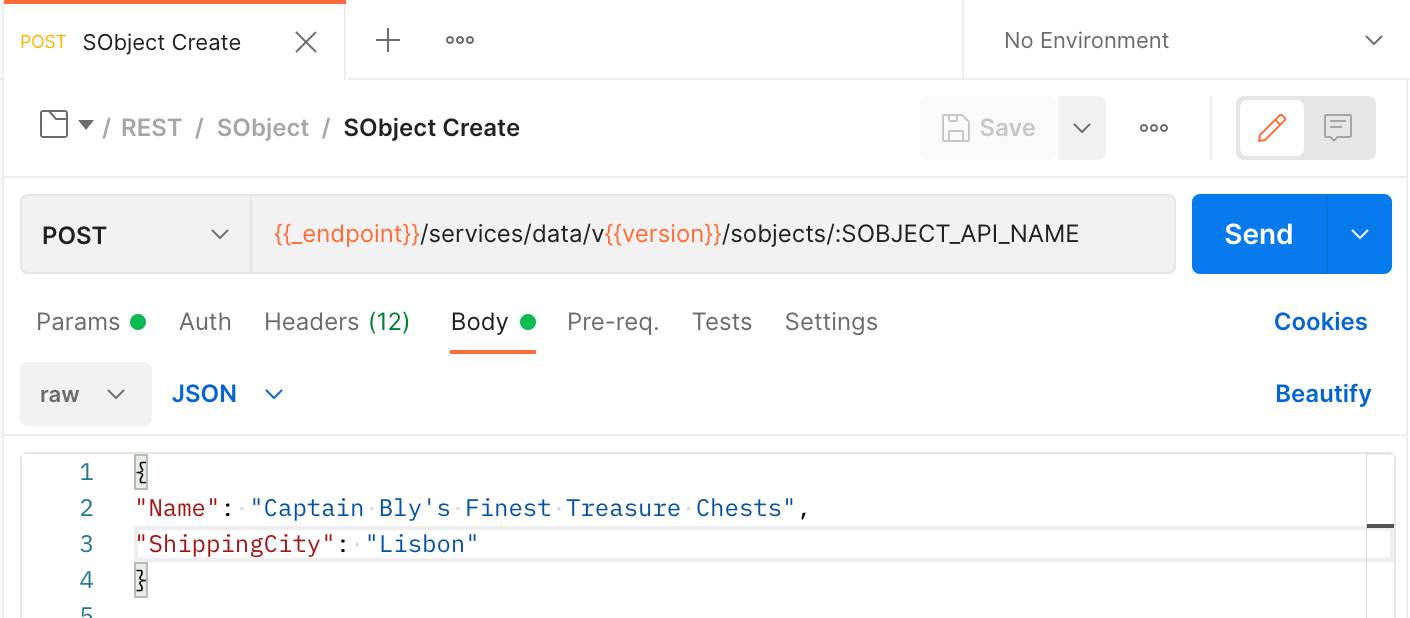Viewport: 1410px width, 618px height.
Task: Select the Body tab
Action: (493, 322)
